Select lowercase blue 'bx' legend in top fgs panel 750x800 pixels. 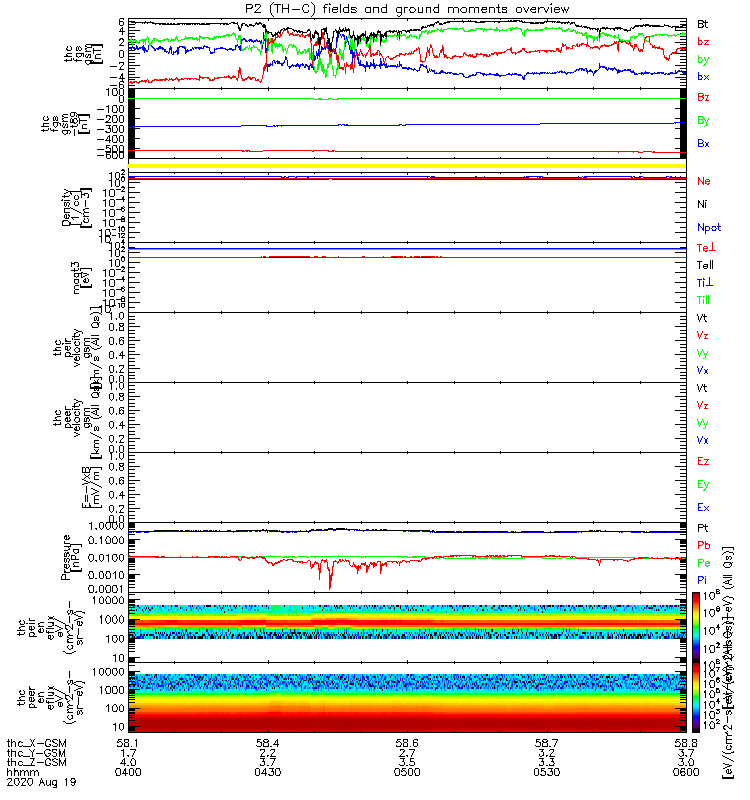(703, 77)
